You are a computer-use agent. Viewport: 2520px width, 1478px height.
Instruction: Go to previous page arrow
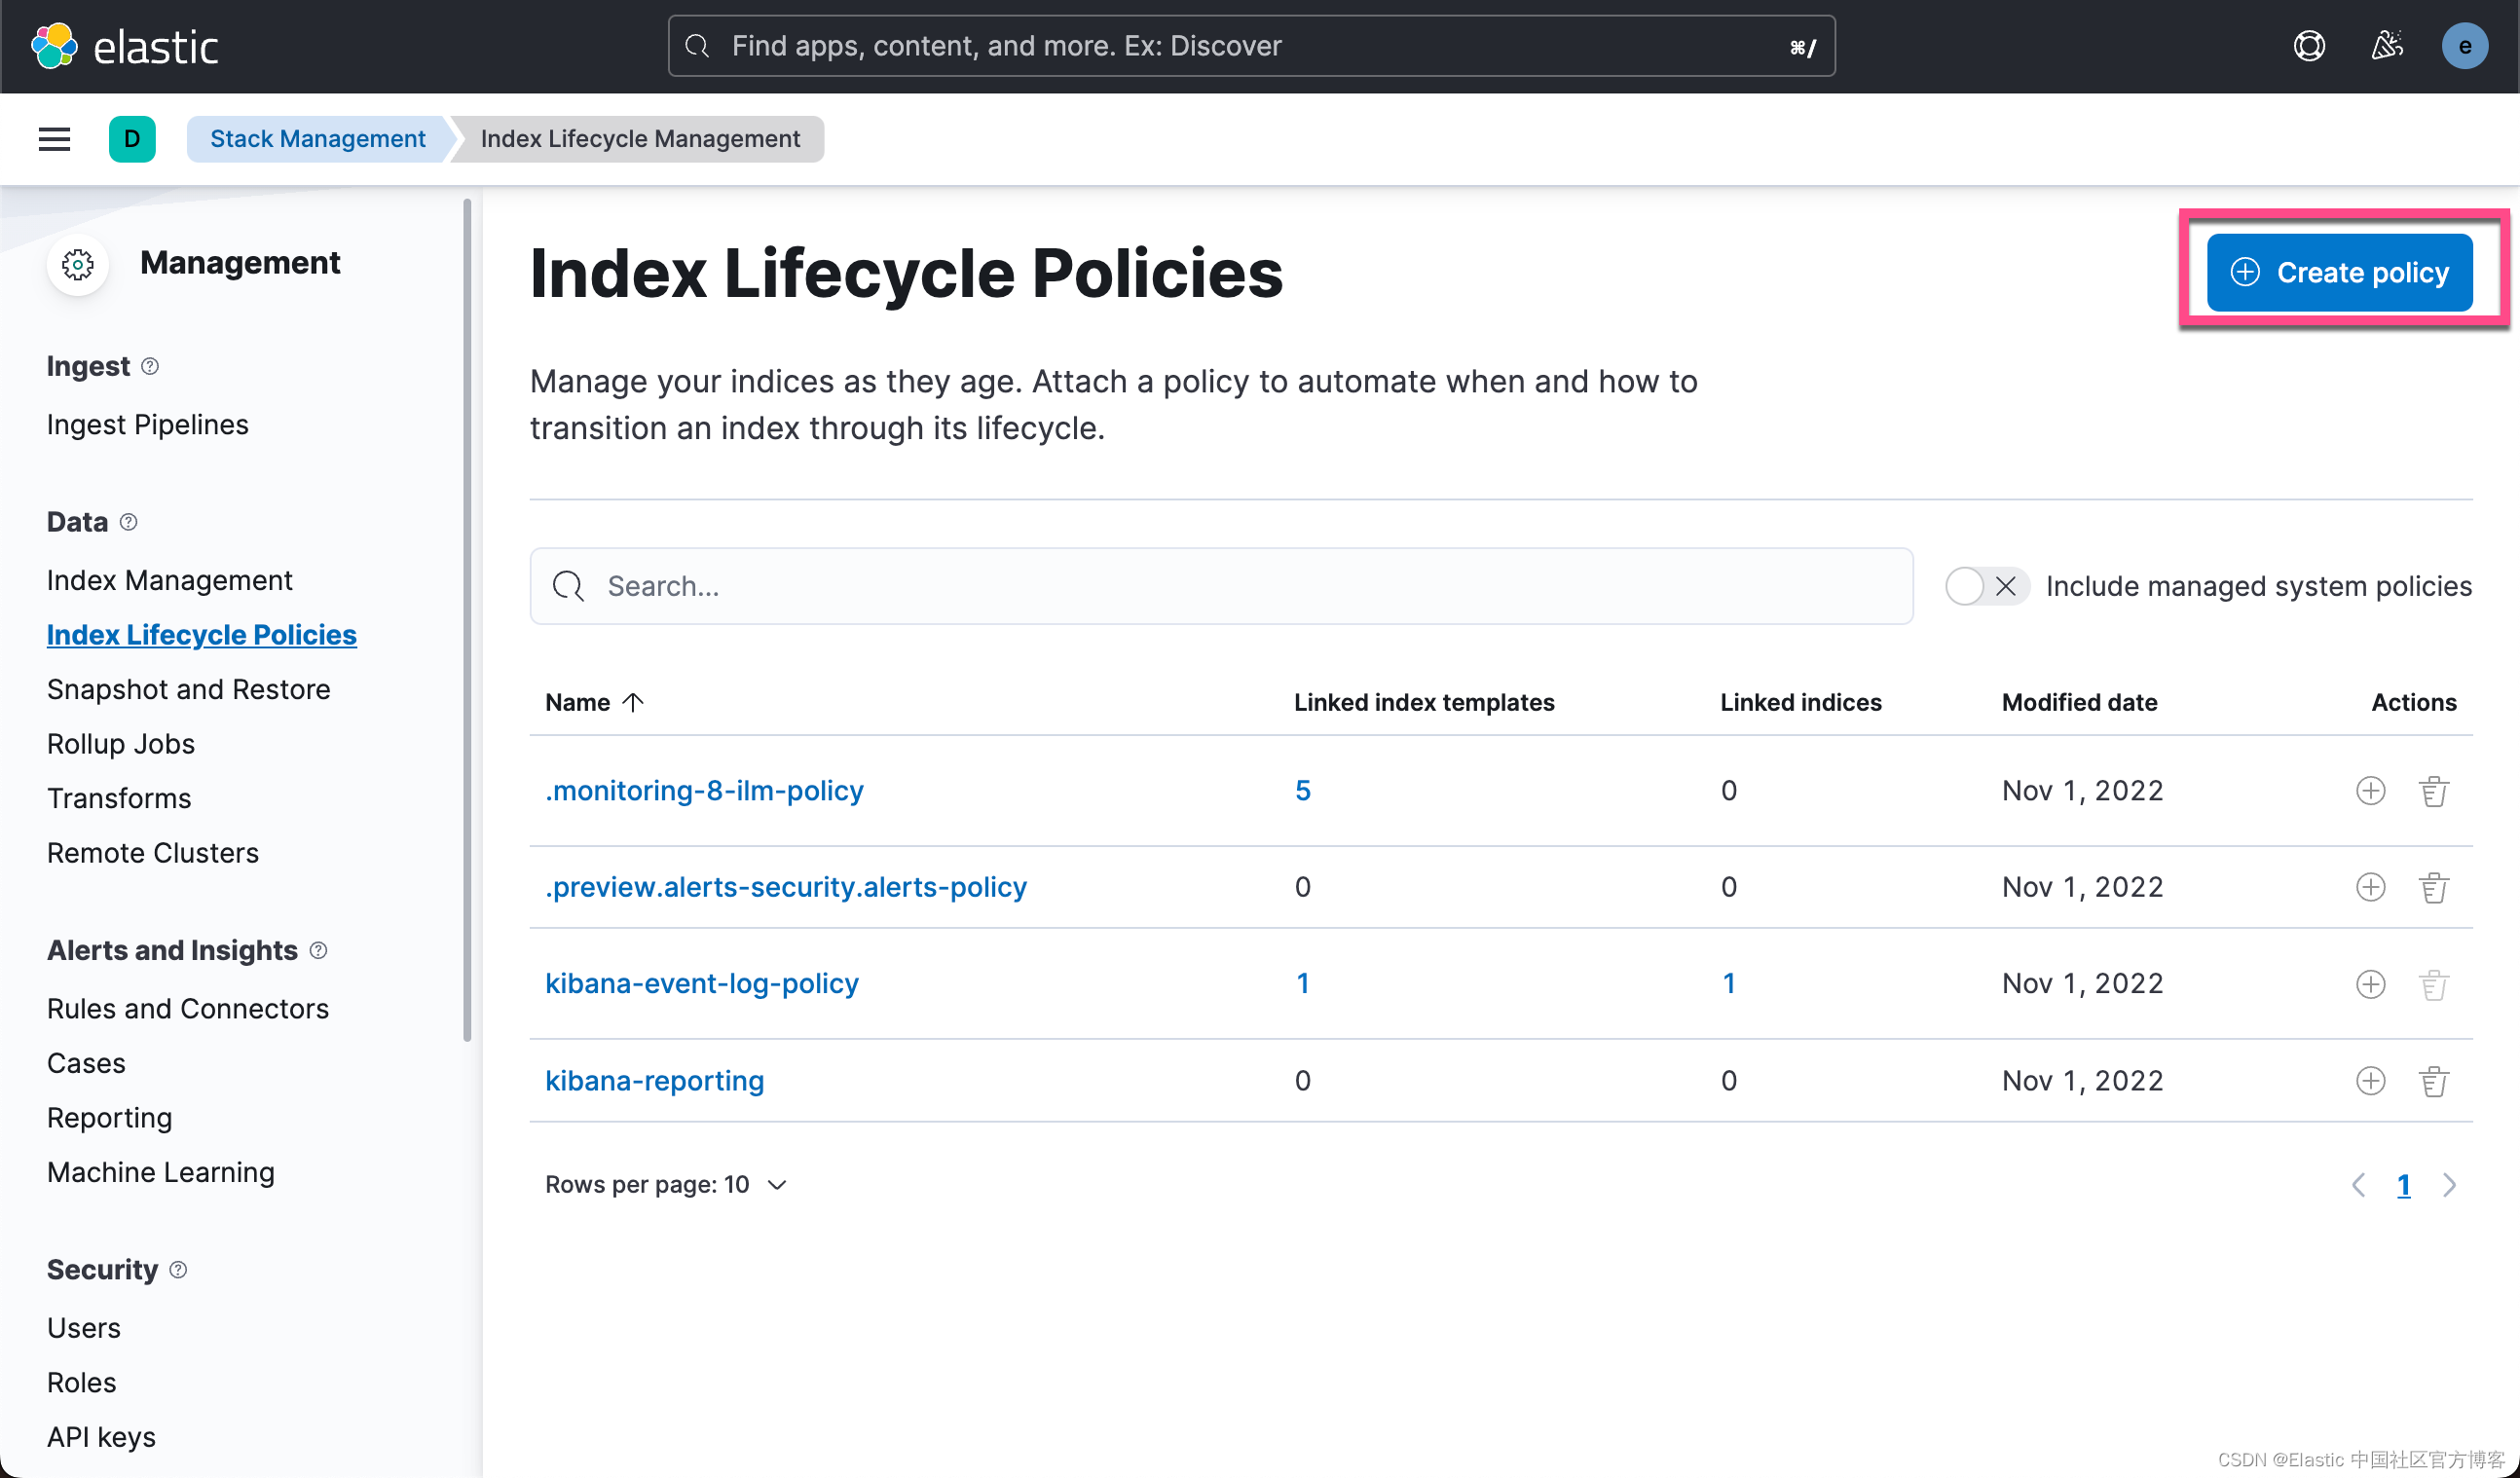tap(2358, 1185)
